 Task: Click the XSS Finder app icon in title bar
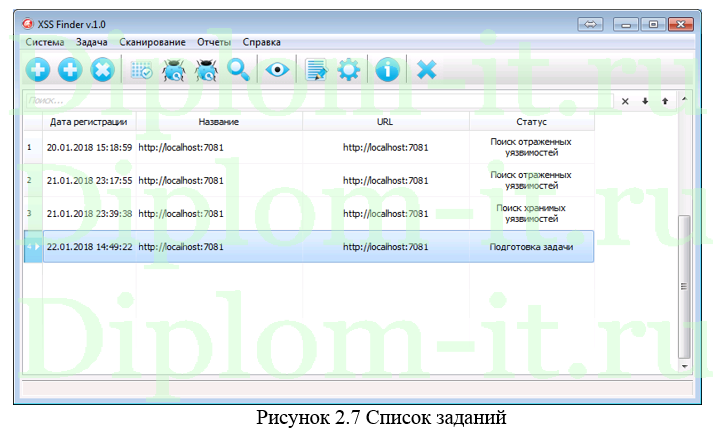click(28, 24)
